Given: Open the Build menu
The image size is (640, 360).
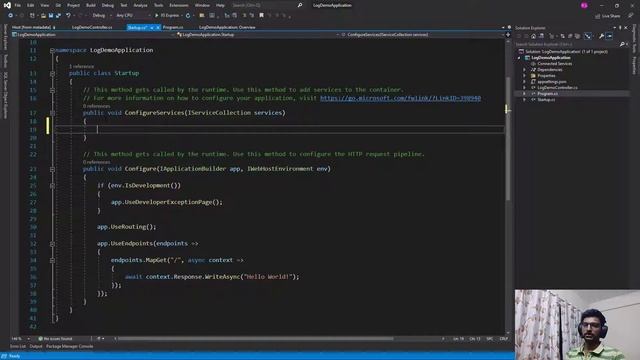Looking at the screenshot, I should coord(91,5).
